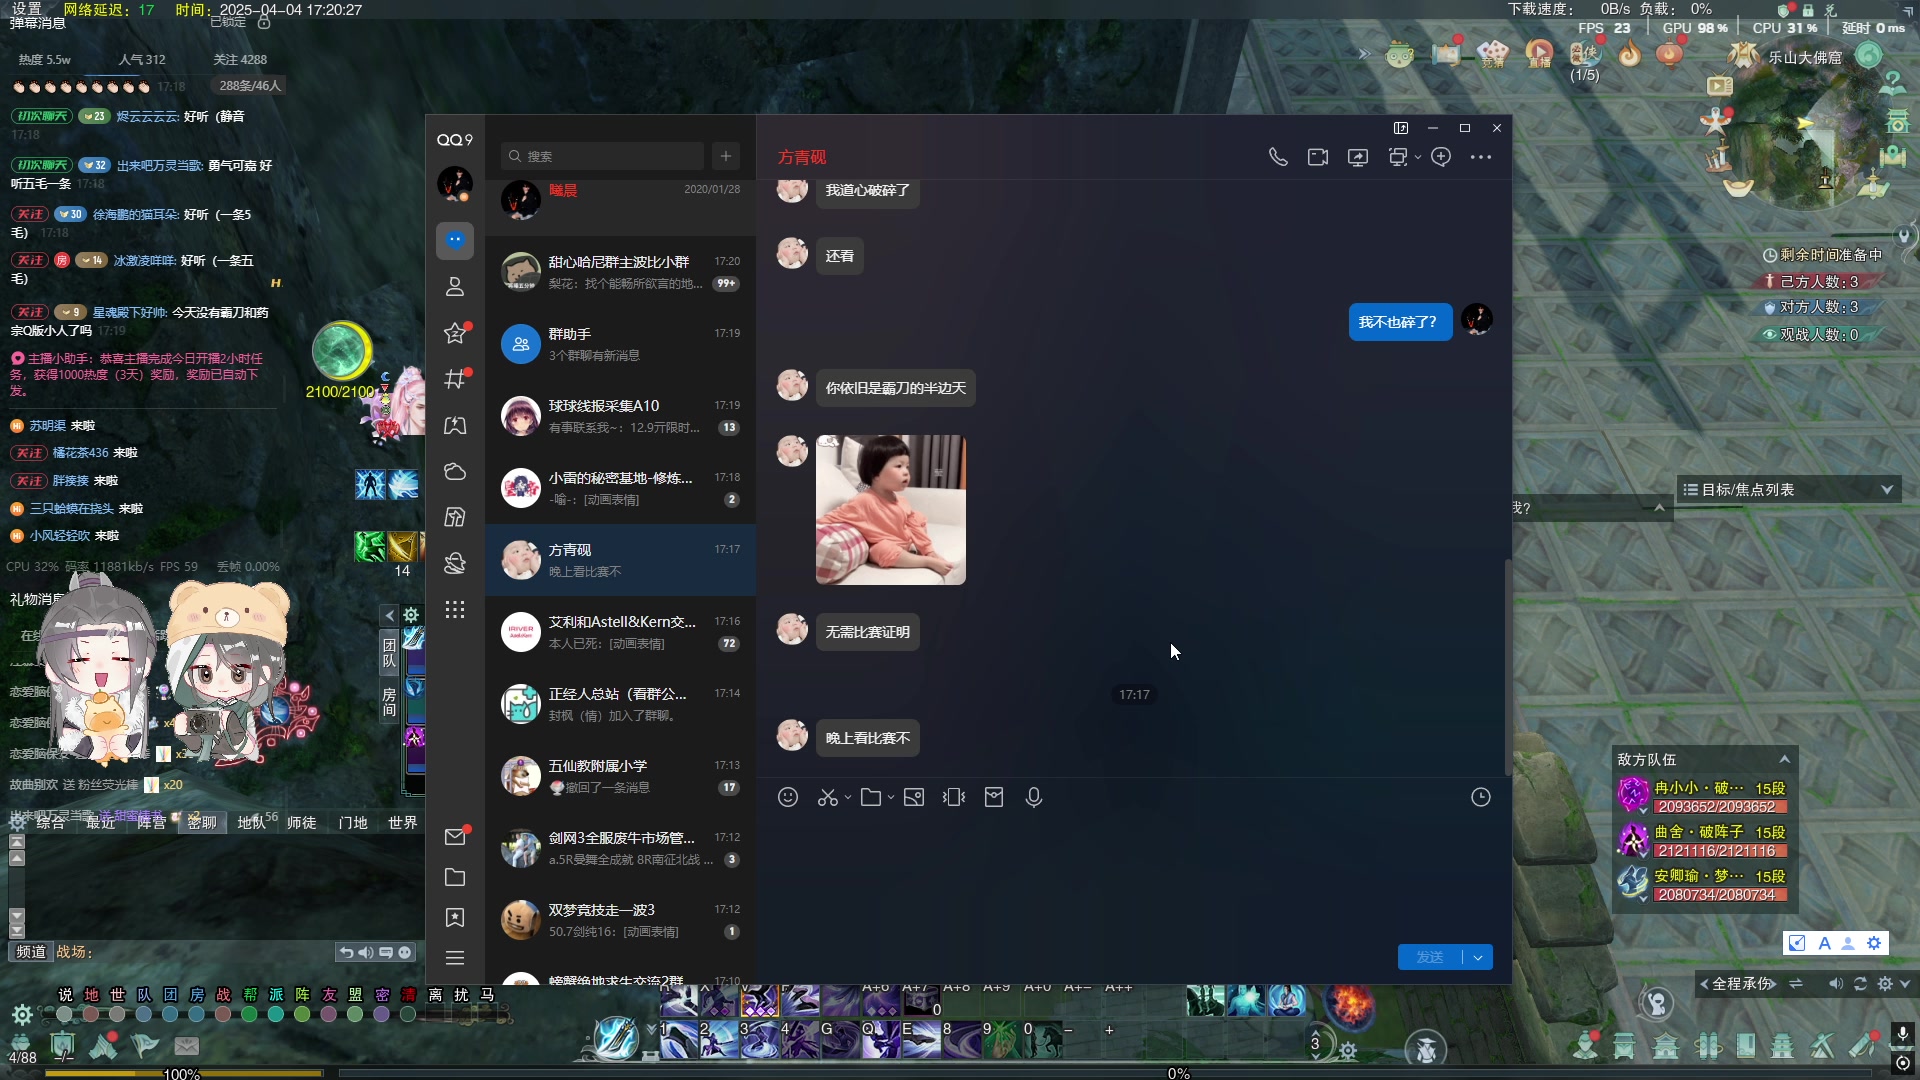The width and height of the screenshot is (1920, 1080).
Task: Open QQ Zone star icon in sidebar
Action: 455,333
